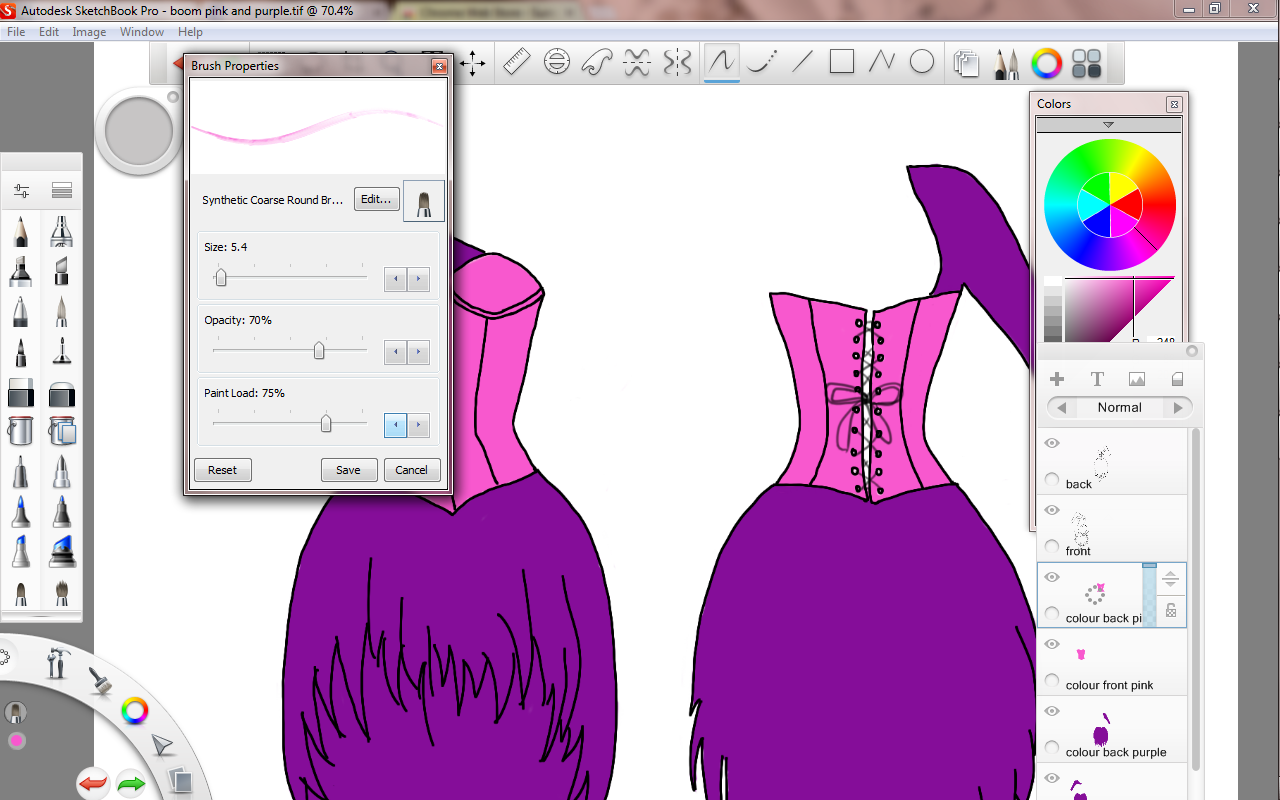Click the green redo arrow
1280x800 pixels.
(131, 782)
